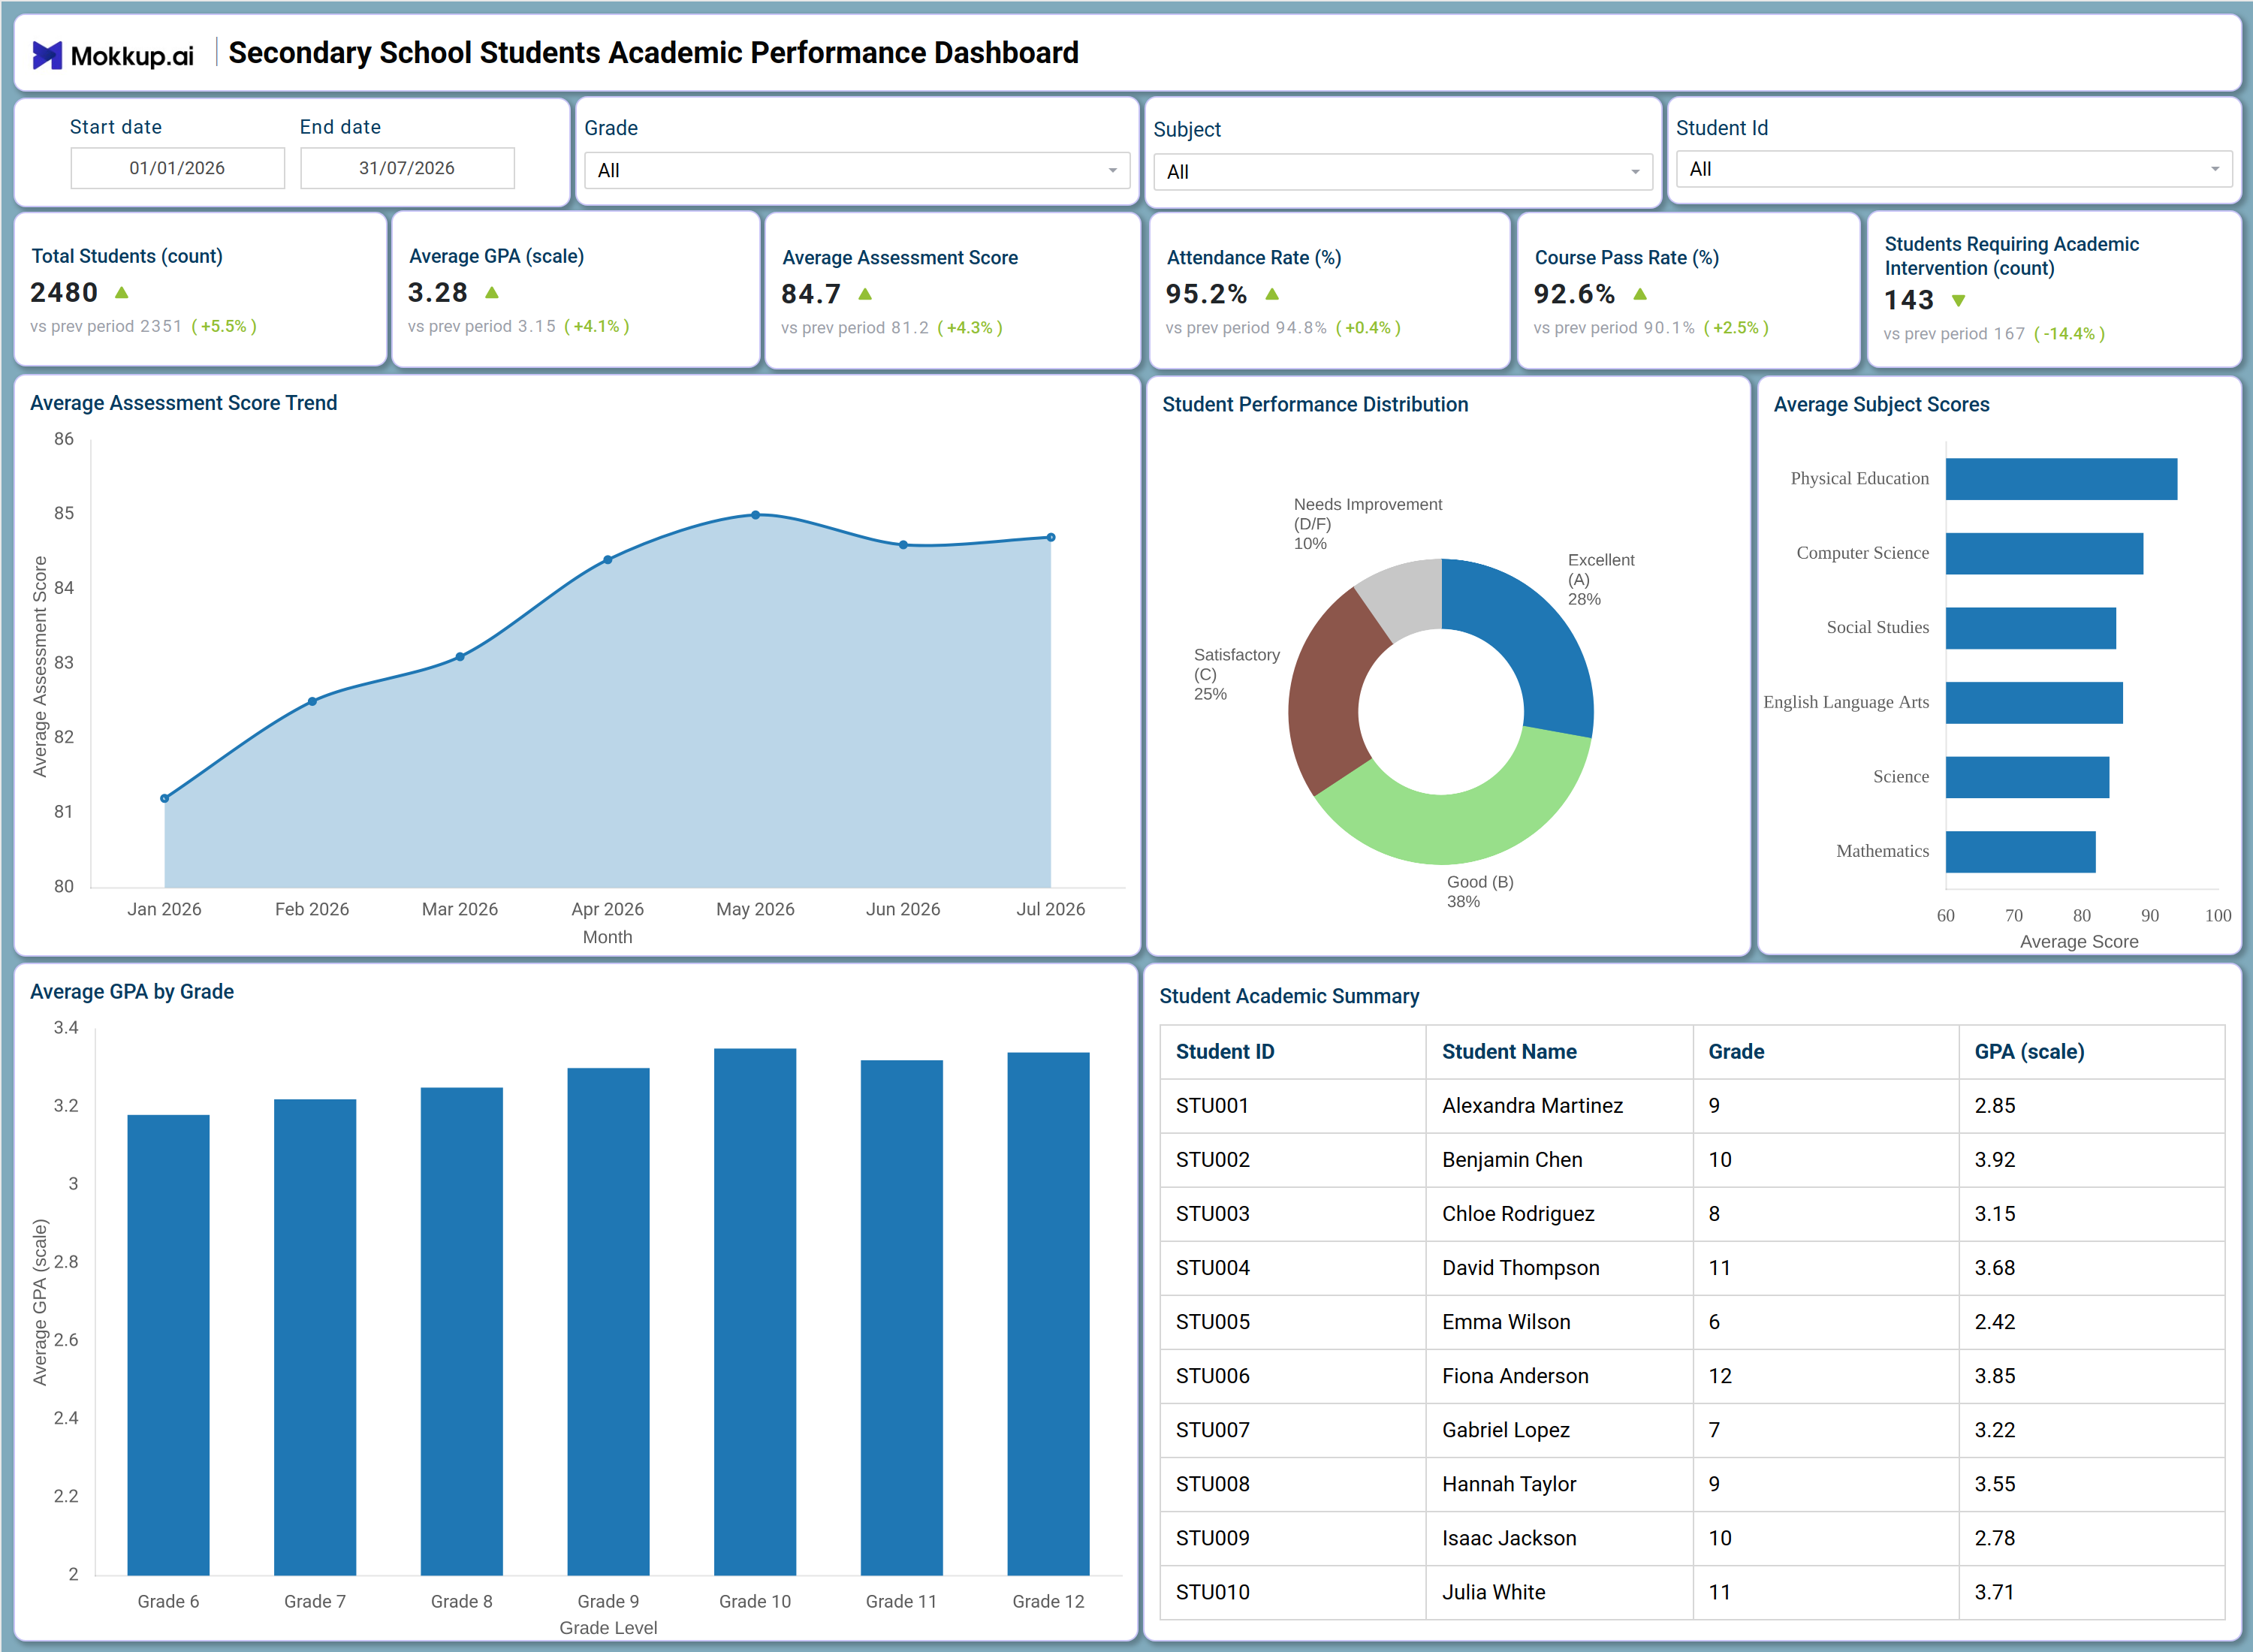Screen dimensions: 2253x1652
Task: Click the Start date input field
Action: tap(178, 168)
